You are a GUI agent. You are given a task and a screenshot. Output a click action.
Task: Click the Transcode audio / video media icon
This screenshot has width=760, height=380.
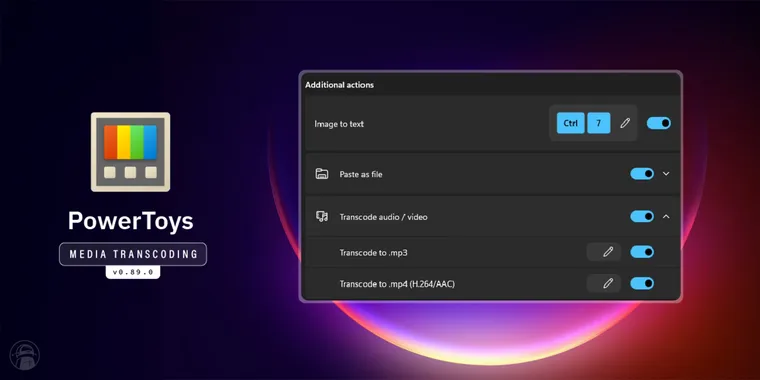pos(322,217)
